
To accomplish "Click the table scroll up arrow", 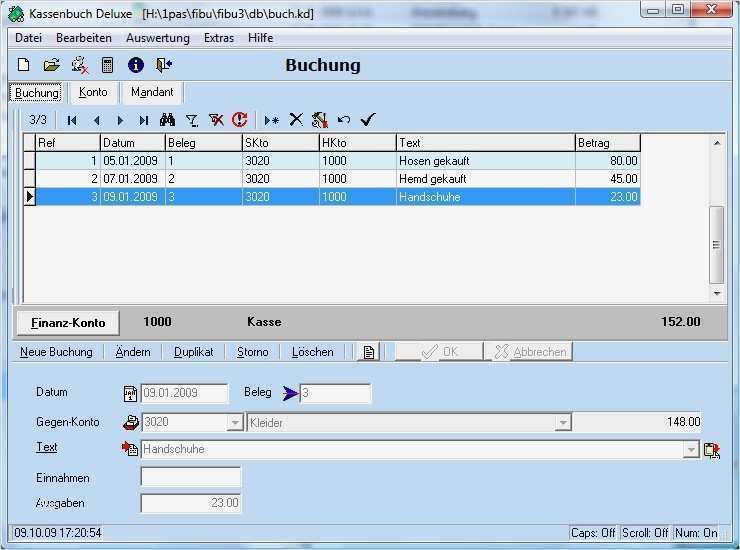I will [716, 143].
